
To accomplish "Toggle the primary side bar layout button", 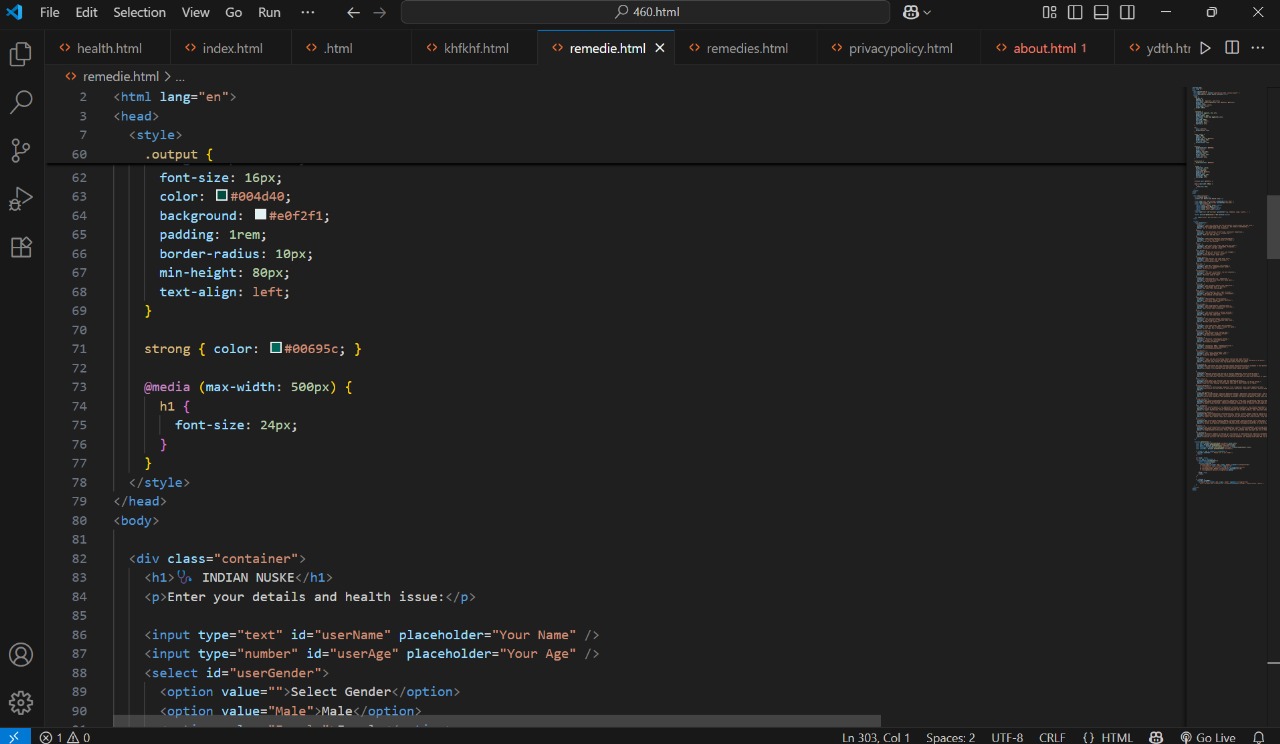I will point(1075,12).
